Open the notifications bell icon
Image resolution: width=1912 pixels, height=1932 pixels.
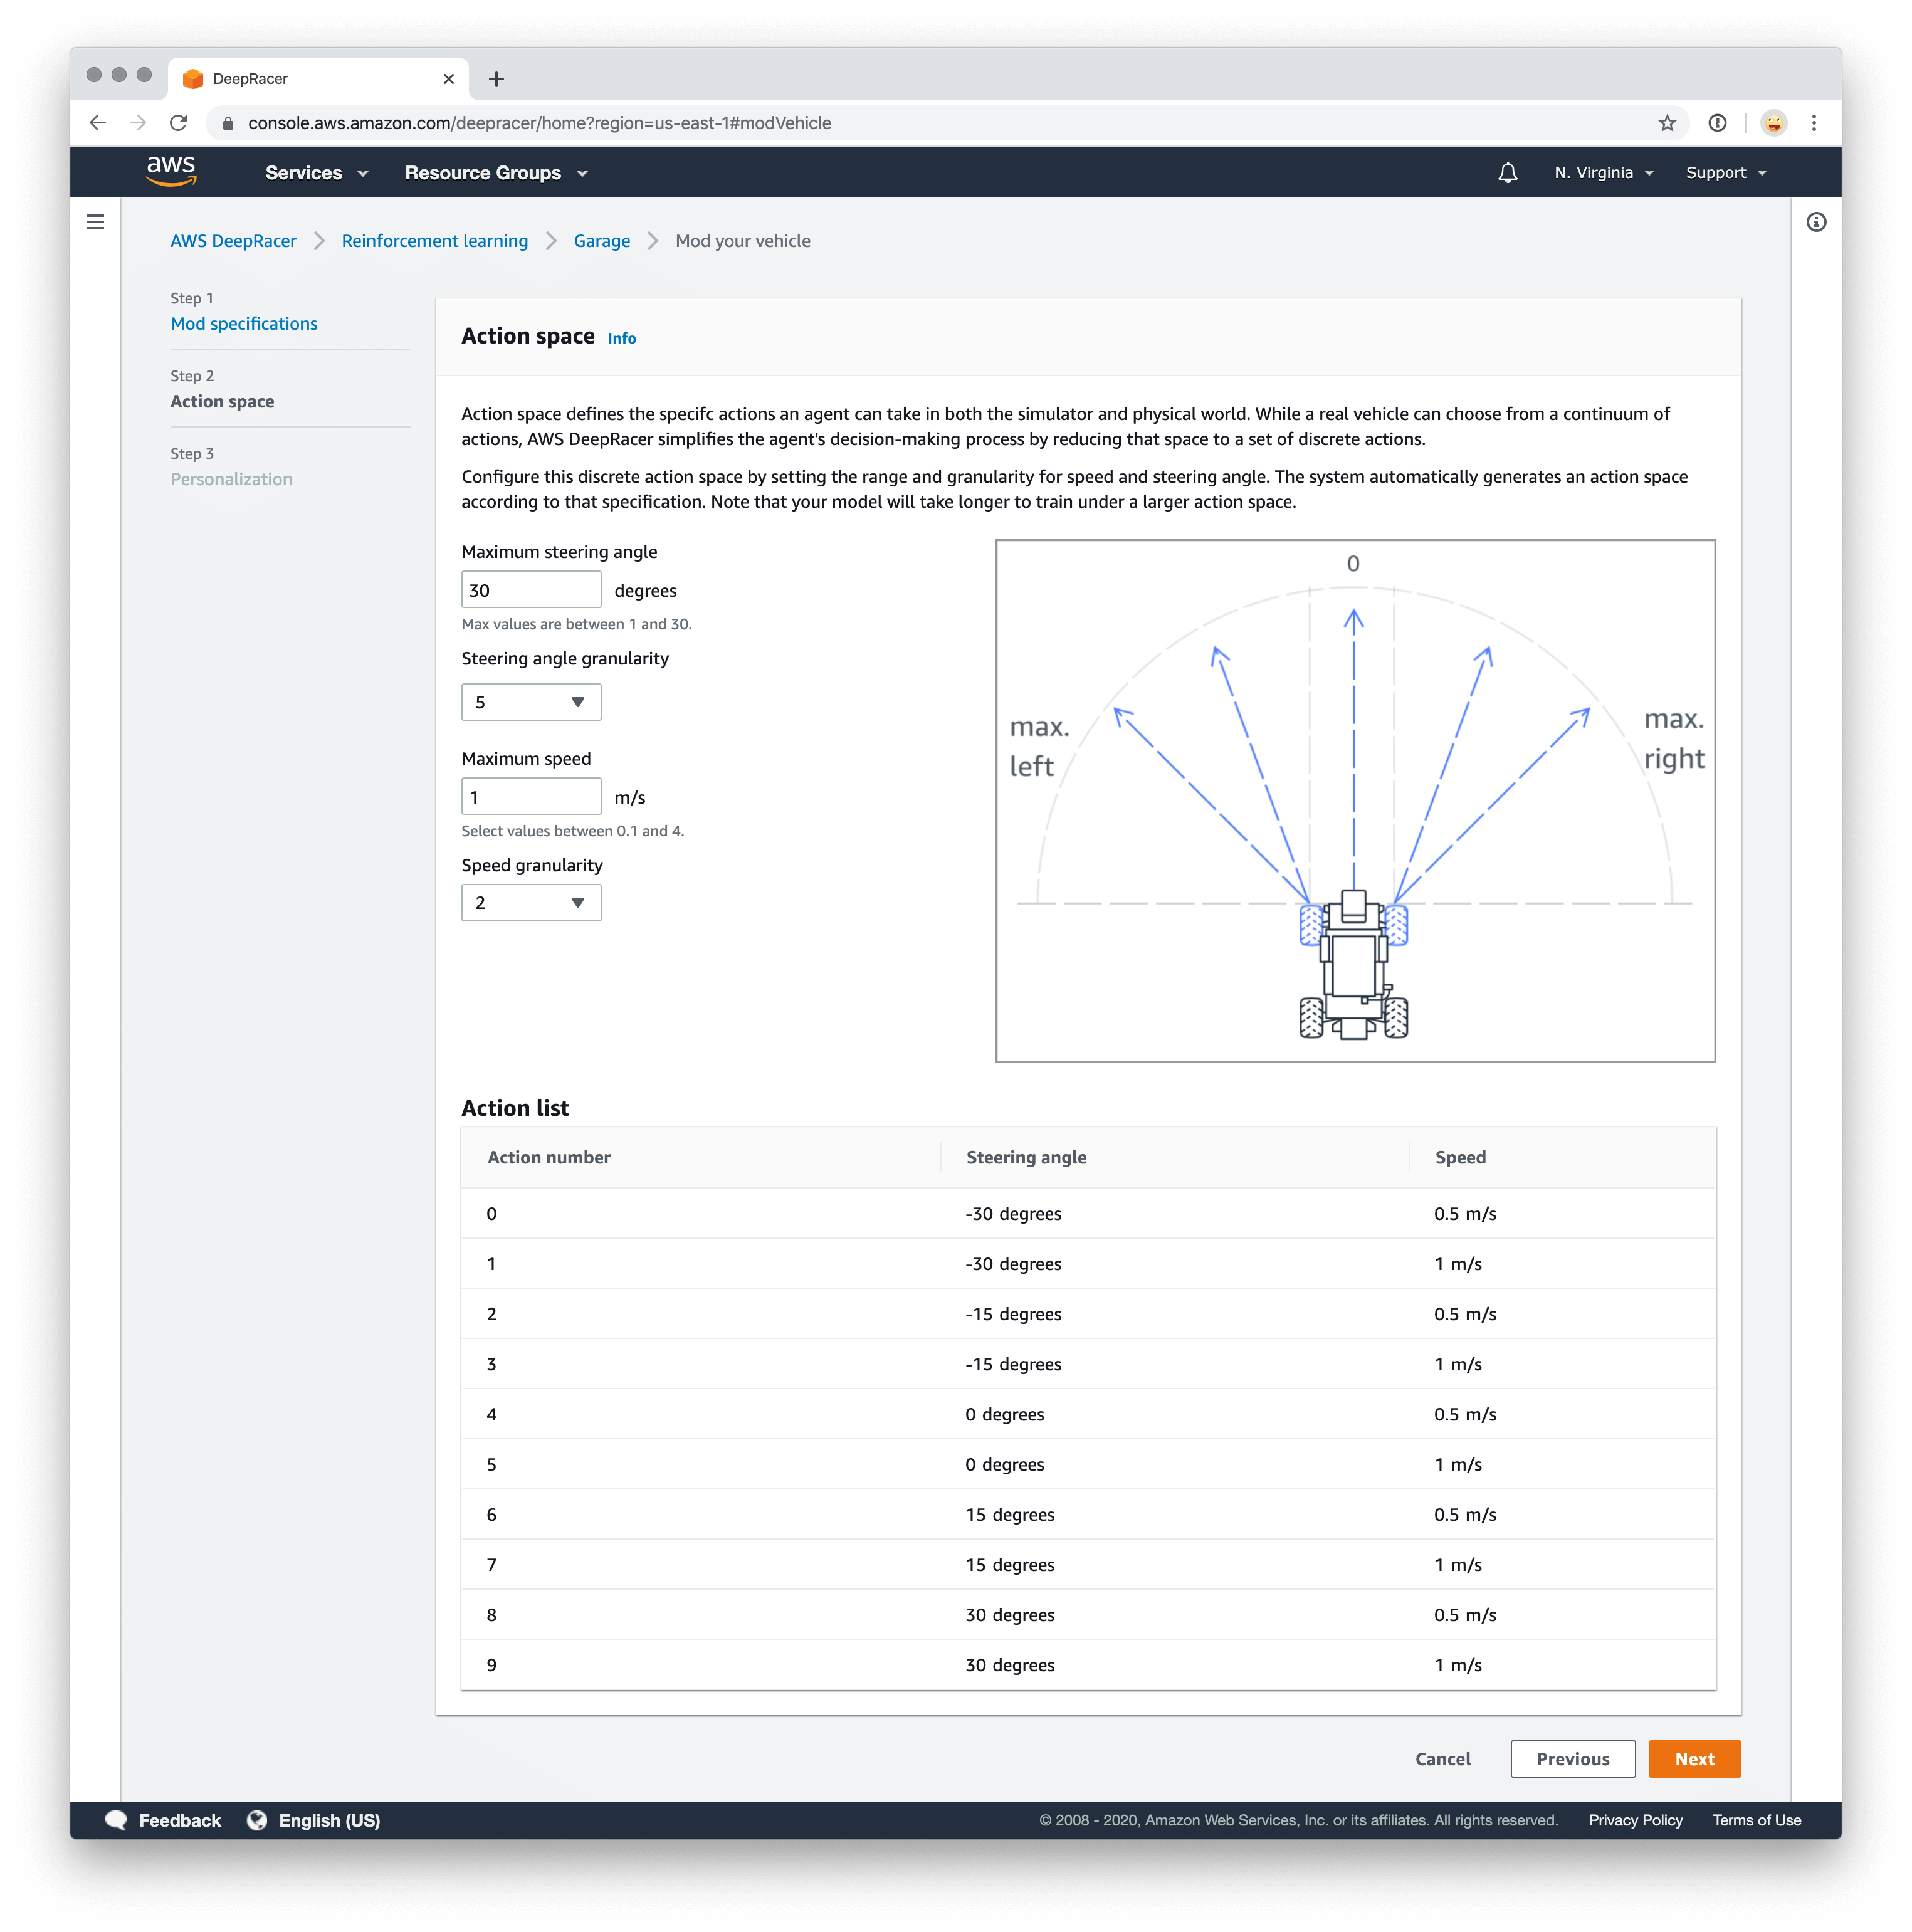(1507, 173)
